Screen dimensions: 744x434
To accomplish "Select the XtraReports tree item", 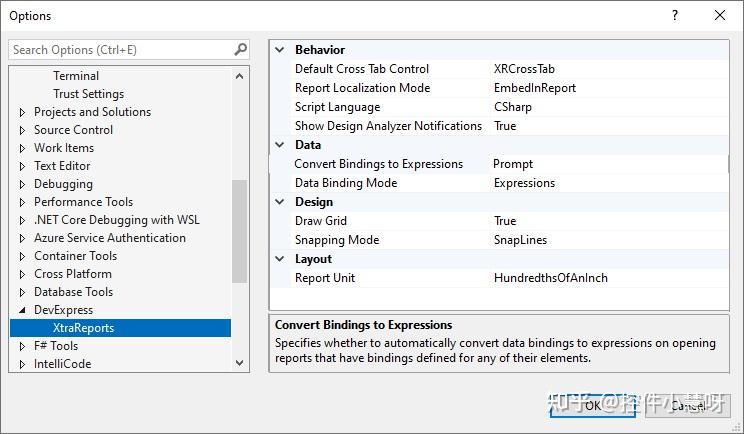I will (x=84, y=328).
